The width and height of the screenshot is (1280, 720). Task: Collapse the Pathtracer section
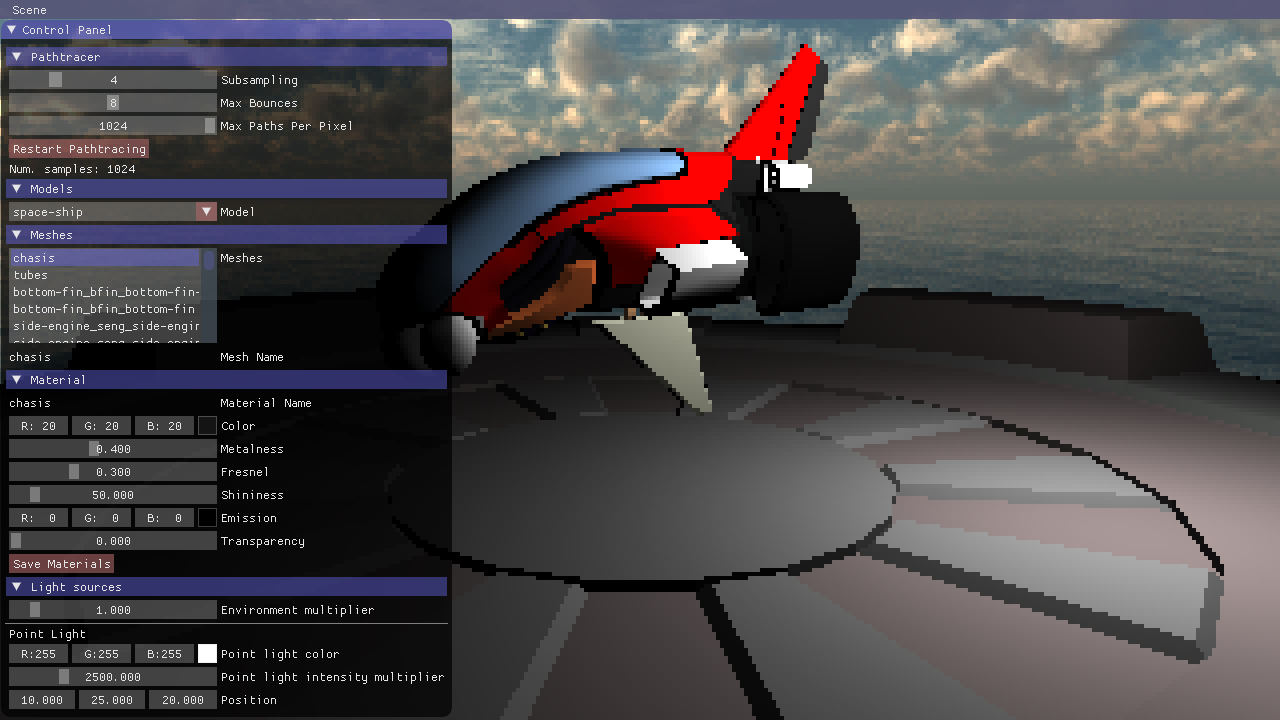[x=17, y=57]
